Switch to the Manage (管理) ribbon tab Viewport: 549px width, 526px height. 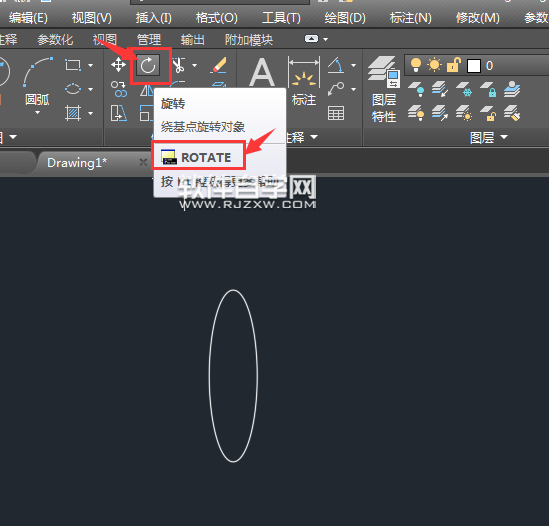click(149, 40)
